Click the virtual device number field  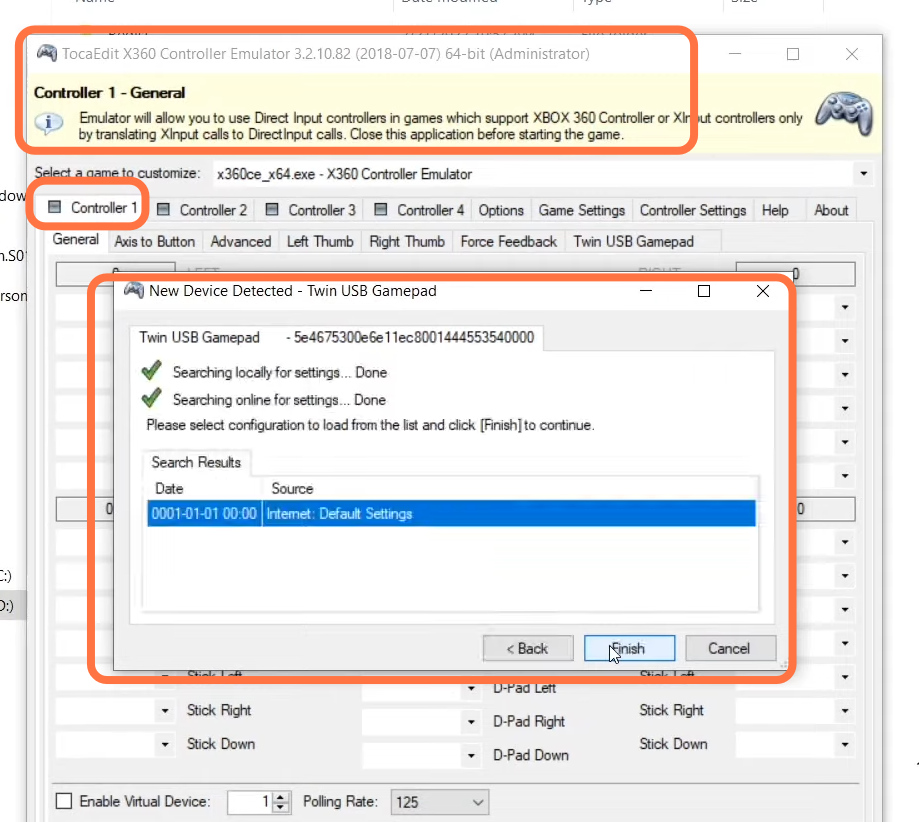[x=251, y=802]
